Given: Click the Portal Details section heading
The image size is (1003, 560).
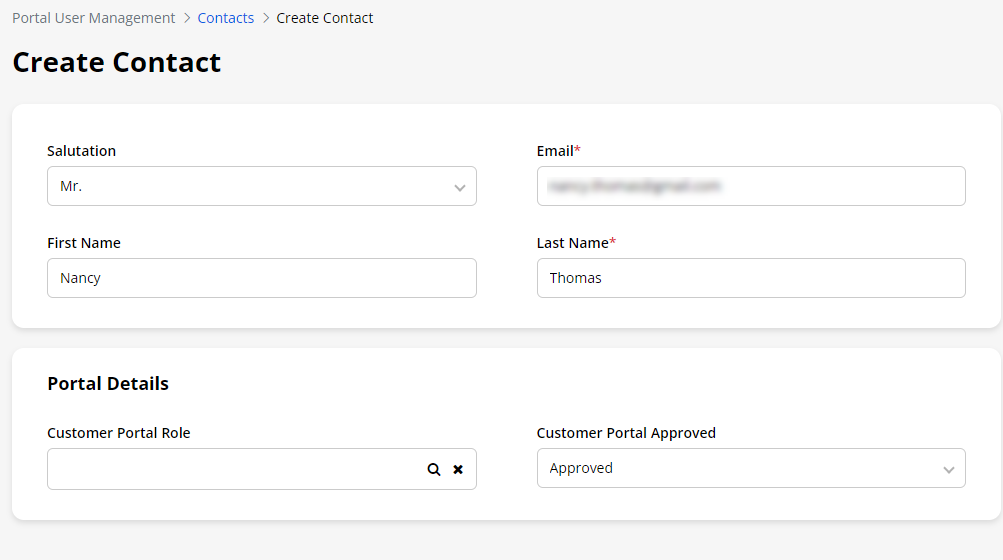Looking at the screenshot, I should pyautogui.click(x=108, y=384).
